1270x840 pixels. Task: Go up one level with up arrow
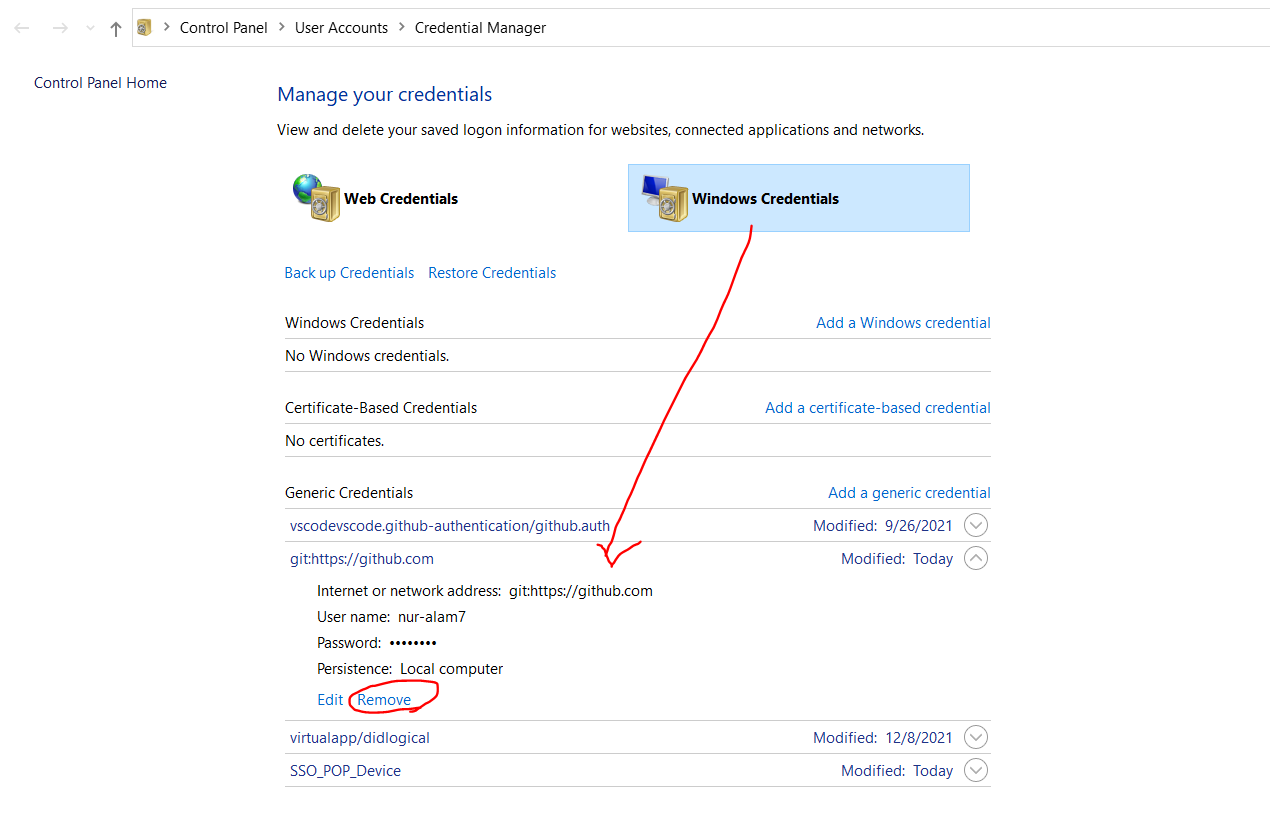[x=116, y=28]
